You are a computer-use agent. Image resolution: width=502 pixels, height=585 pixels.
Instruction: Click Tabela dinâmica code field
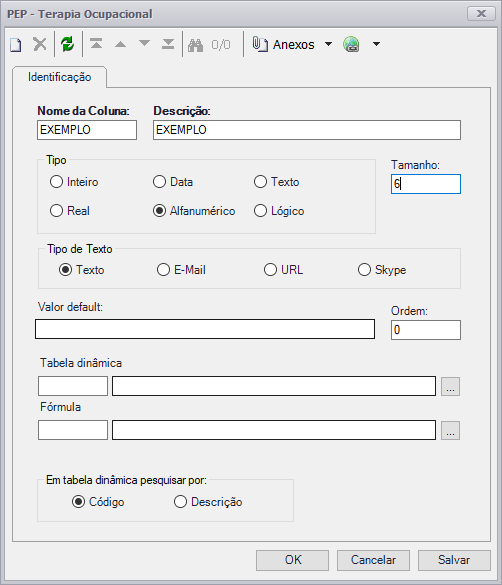click(x=73, y=386)
